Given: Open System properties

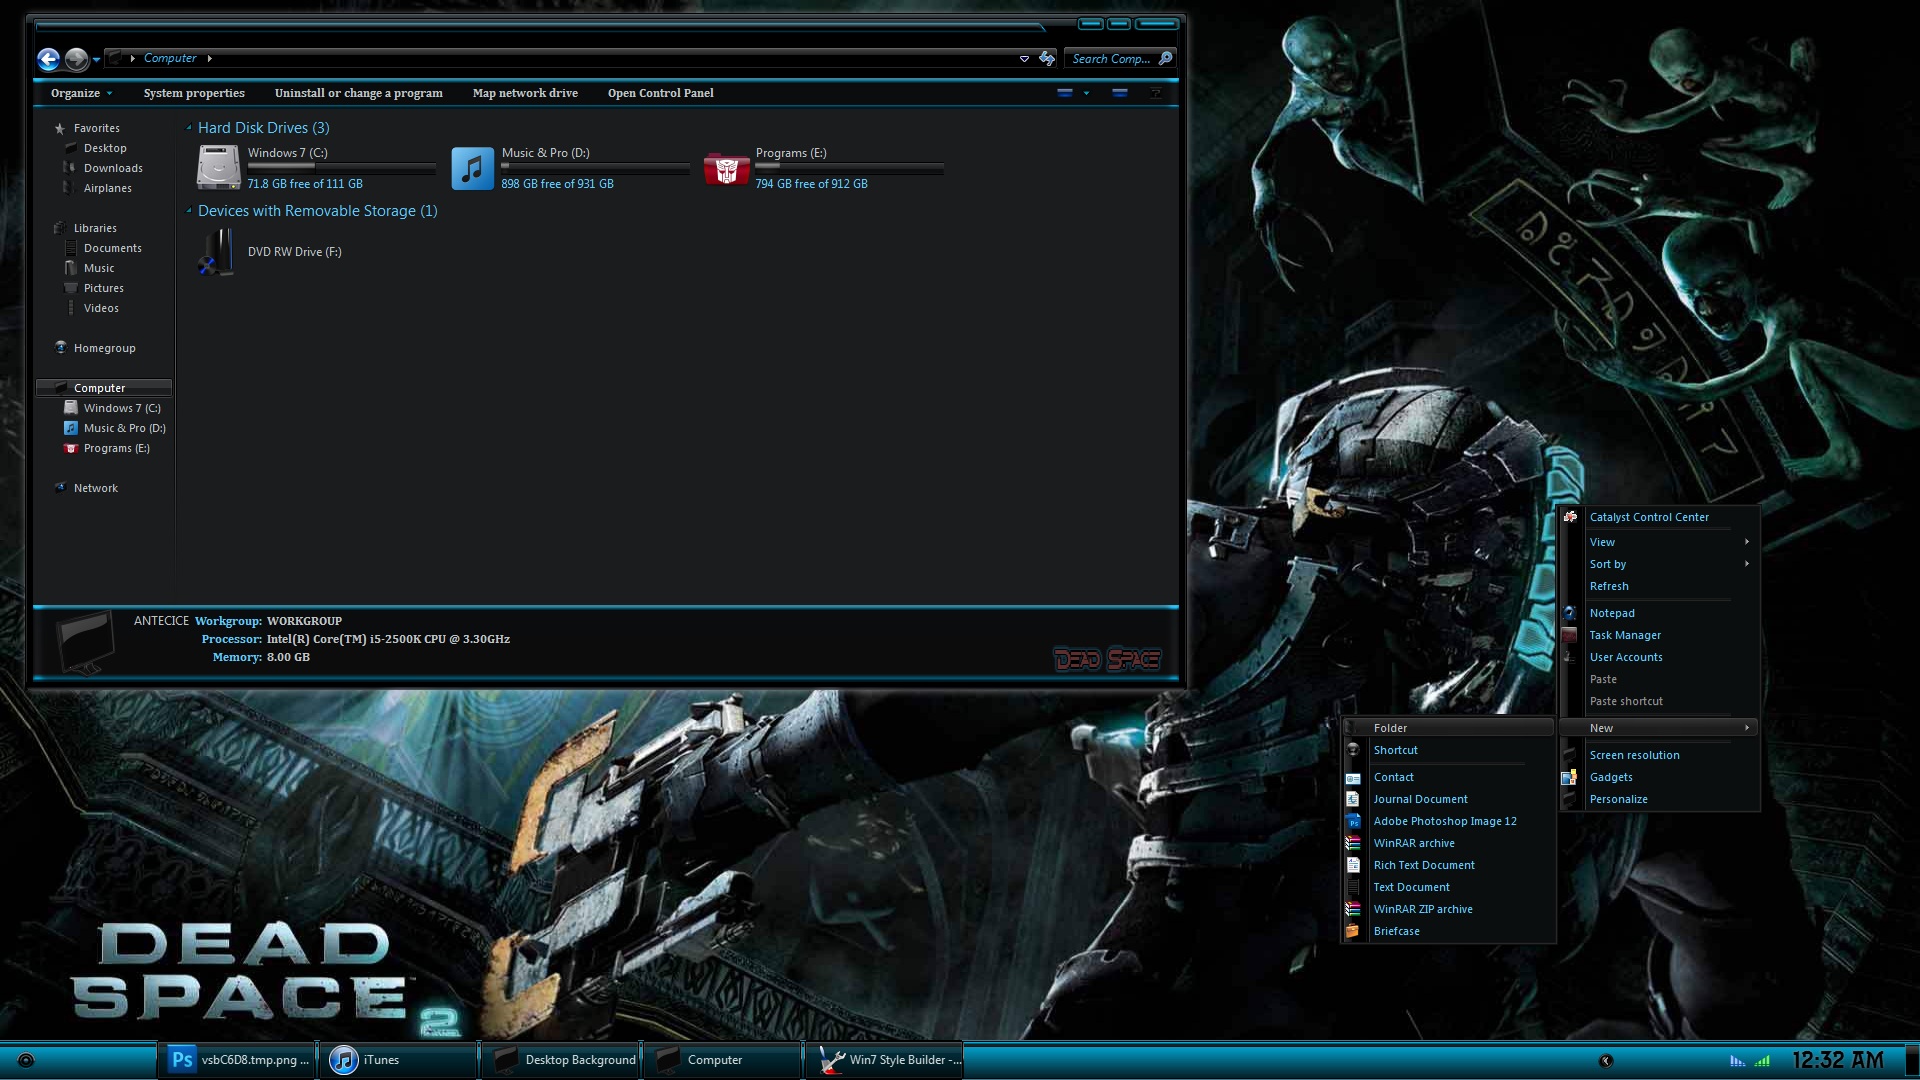Looking at the screenshot, I should pos(194,93).
